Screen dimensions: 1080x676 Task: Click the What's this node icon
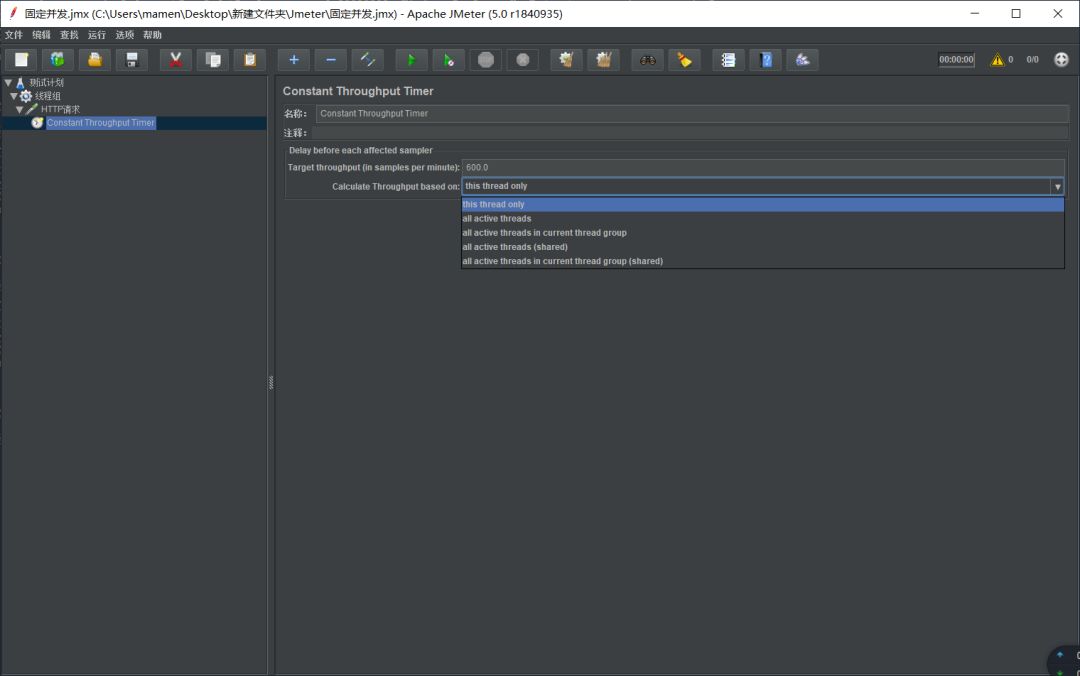[x=803, y=60]
